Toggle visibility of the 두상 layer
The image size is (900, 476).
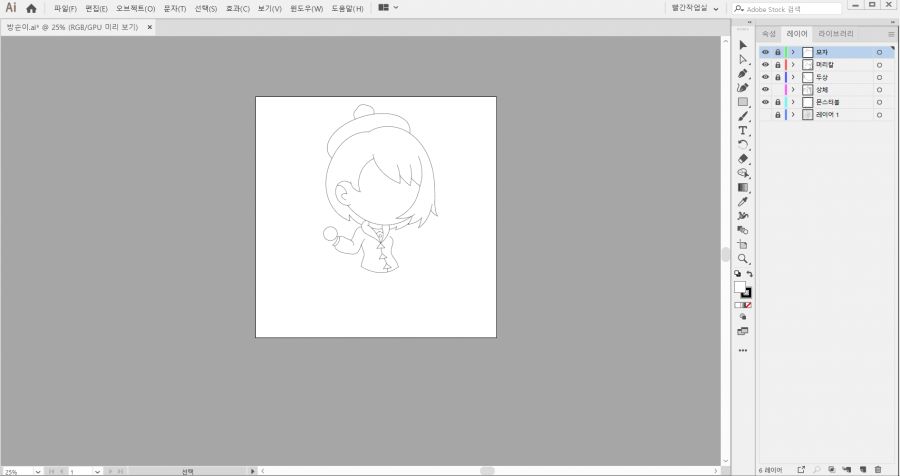click(x=766, y=77)
